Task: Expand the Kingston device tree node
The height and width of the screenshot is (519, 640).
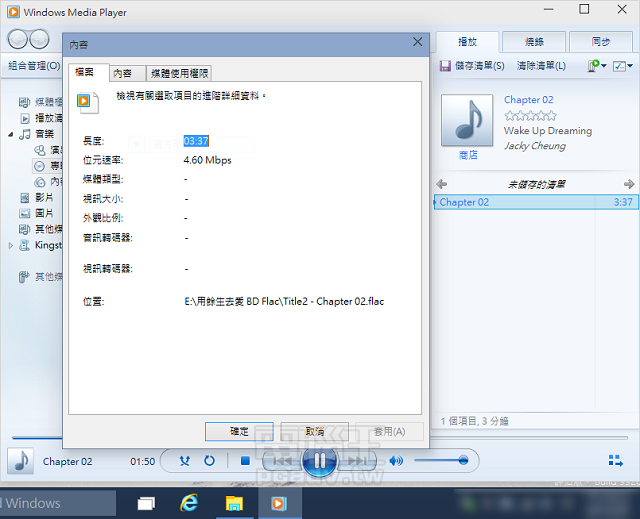Action: [11, 245]
